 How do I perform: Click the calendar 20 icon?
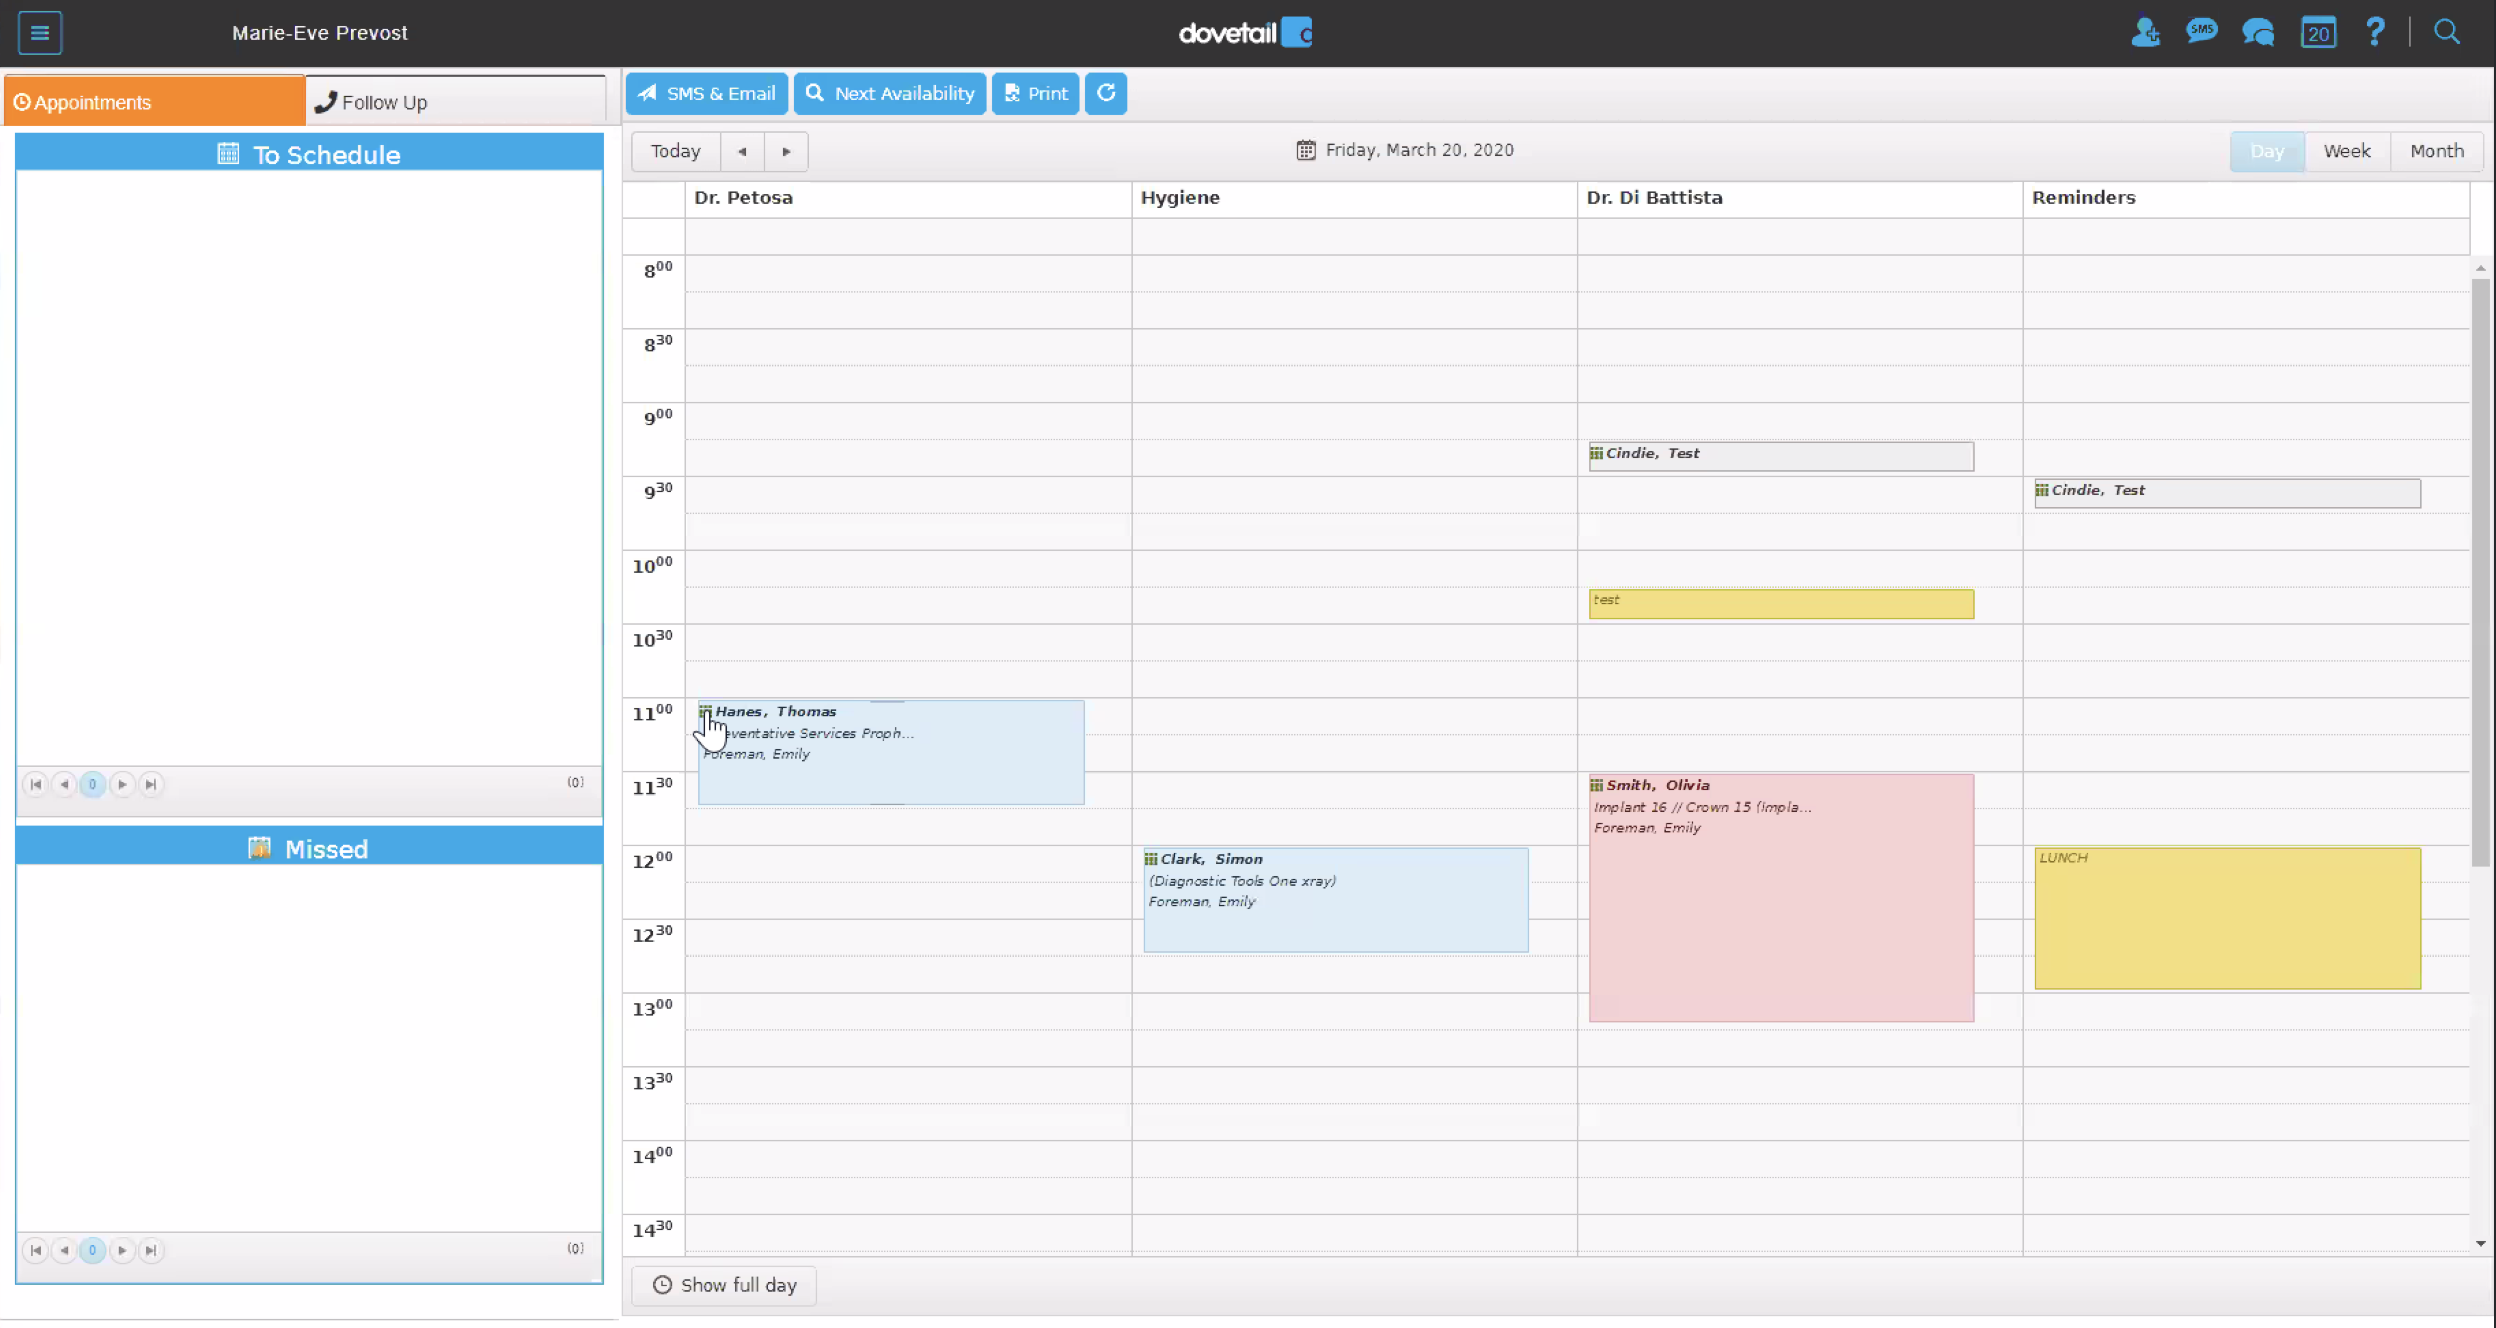tap(2318, 33)
